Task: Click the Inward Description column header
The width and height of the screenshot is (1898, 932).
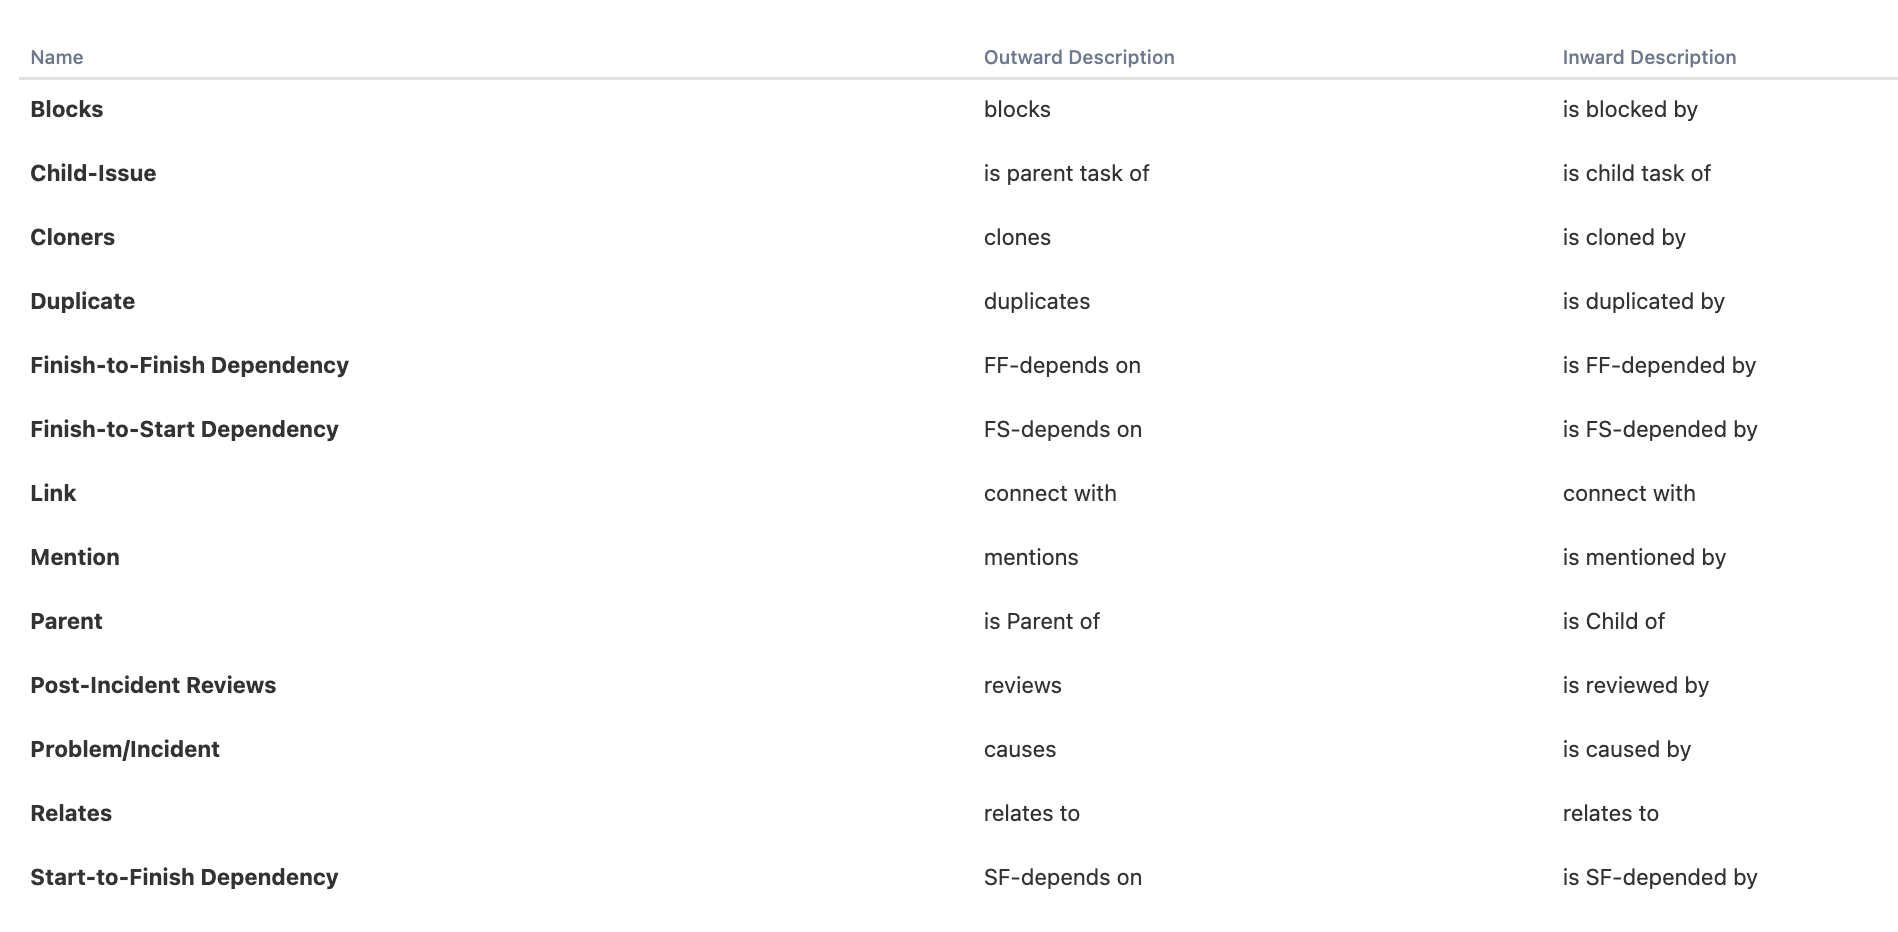Action: (1648, 57)
